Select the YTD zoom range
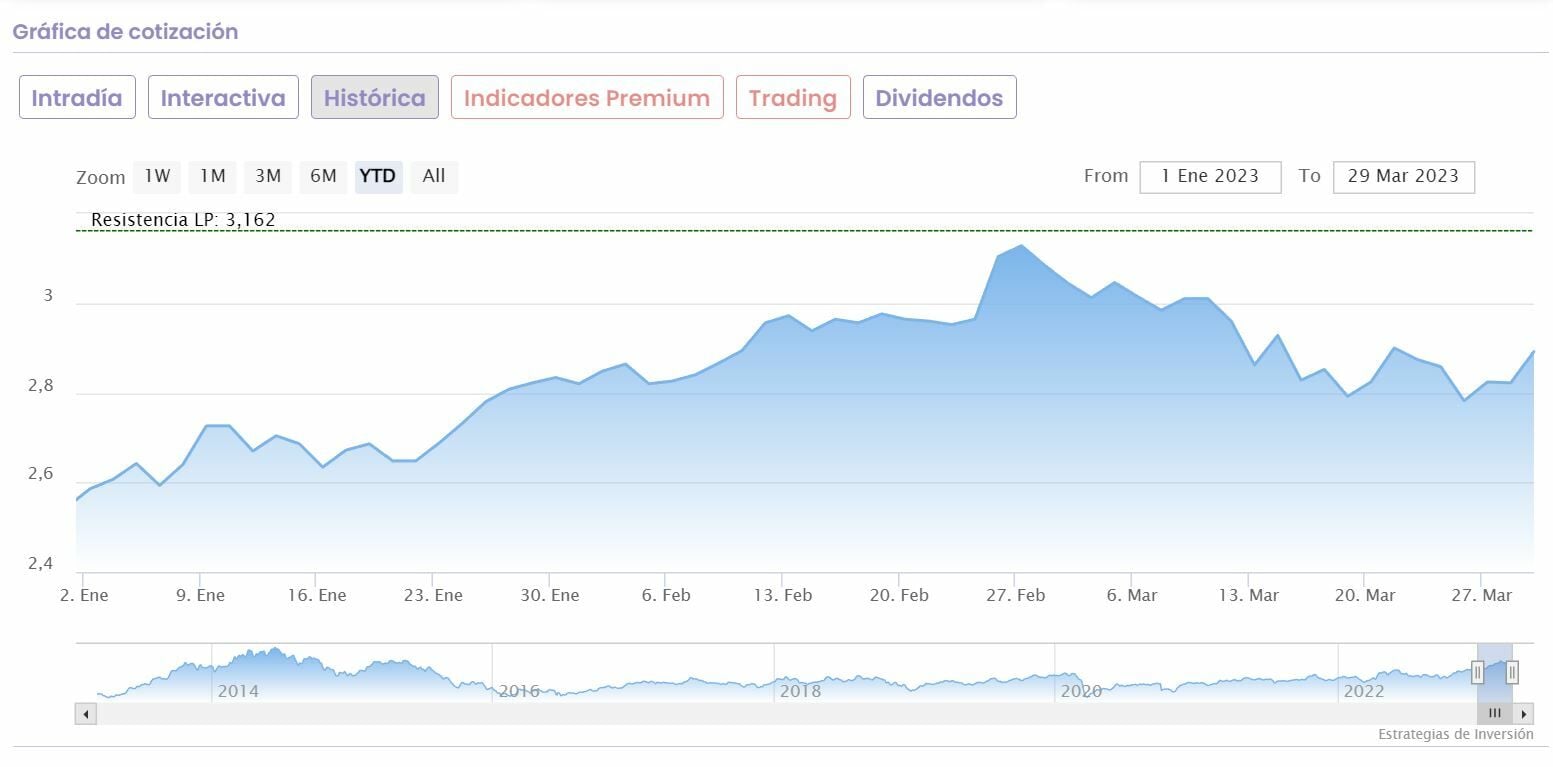 coord(378,177)
